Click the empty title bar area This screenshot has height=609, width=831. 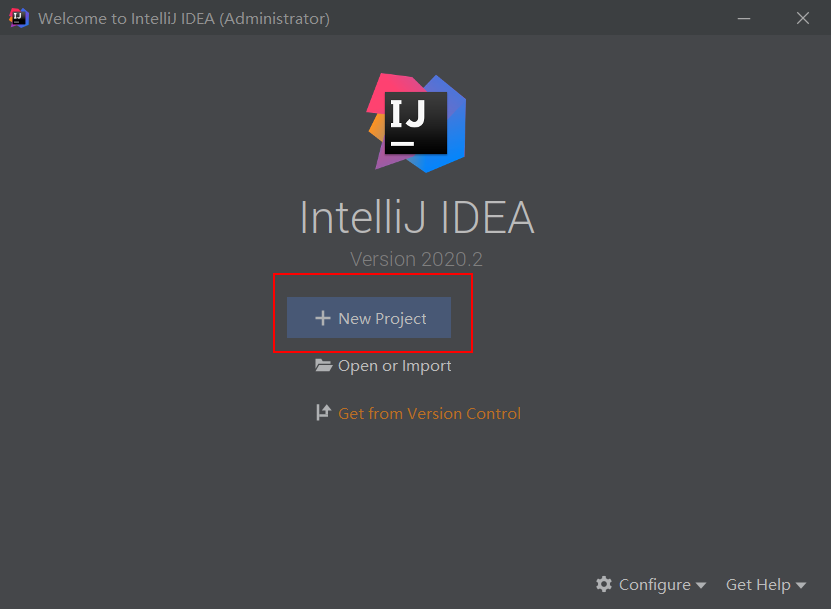[530, 18]
